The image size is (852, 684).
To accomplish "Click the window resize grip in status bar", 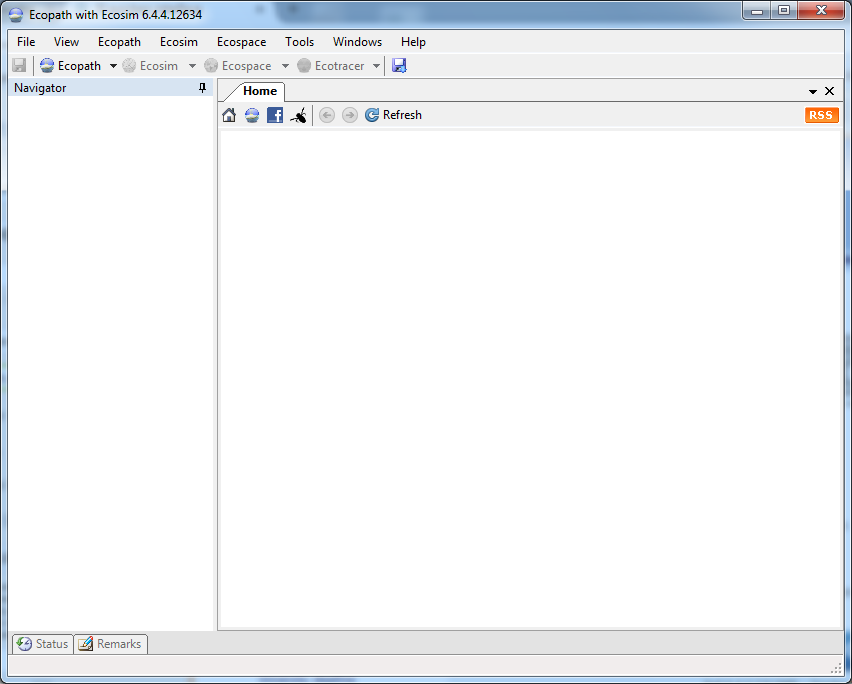I will point(837,668).
